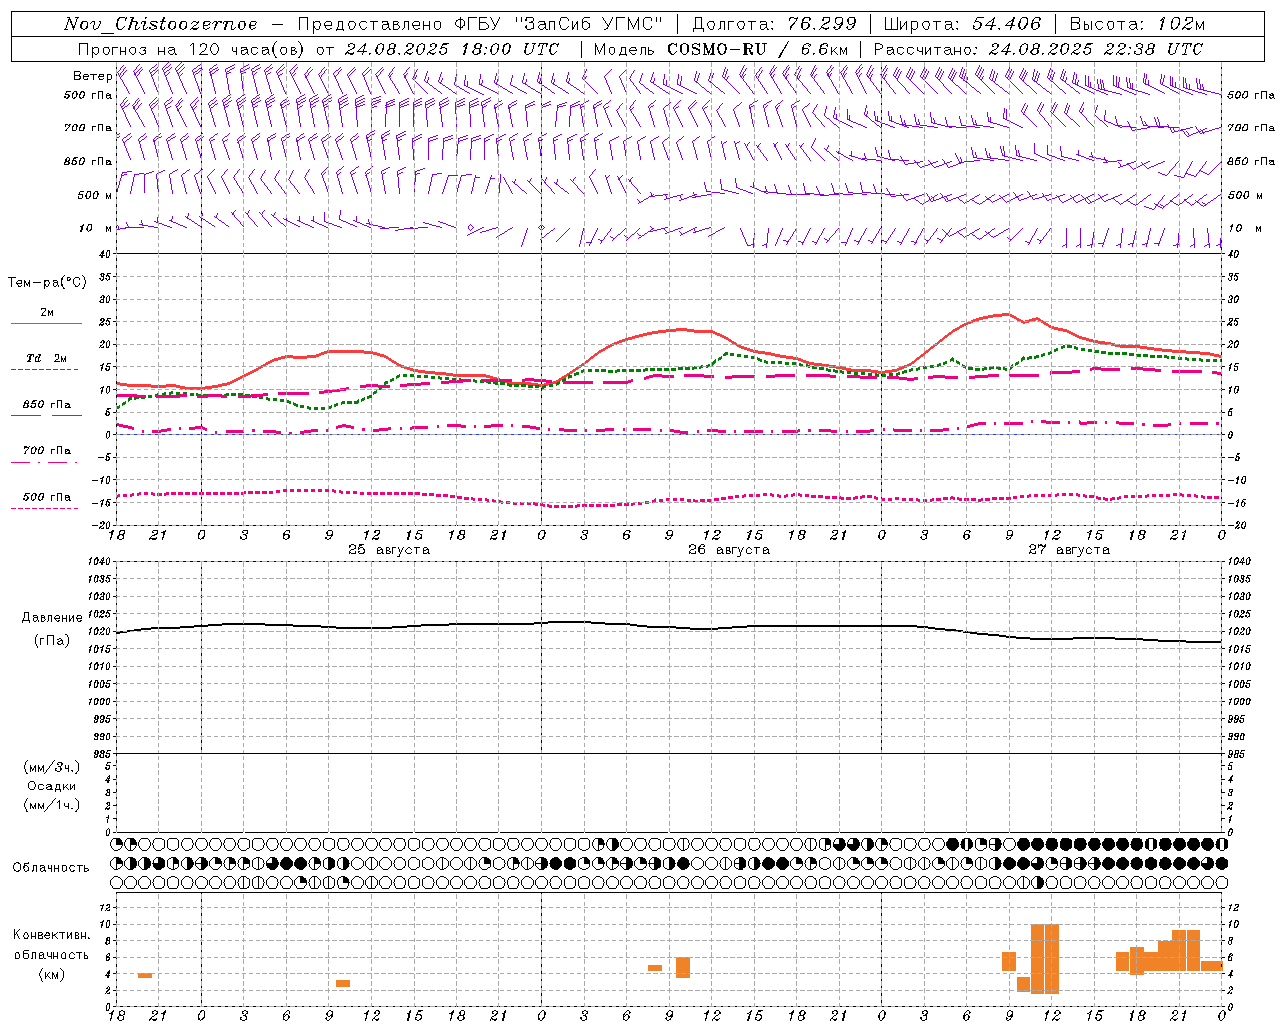
Task: Click the date label '25 августа'
Action: click(389, 550)
